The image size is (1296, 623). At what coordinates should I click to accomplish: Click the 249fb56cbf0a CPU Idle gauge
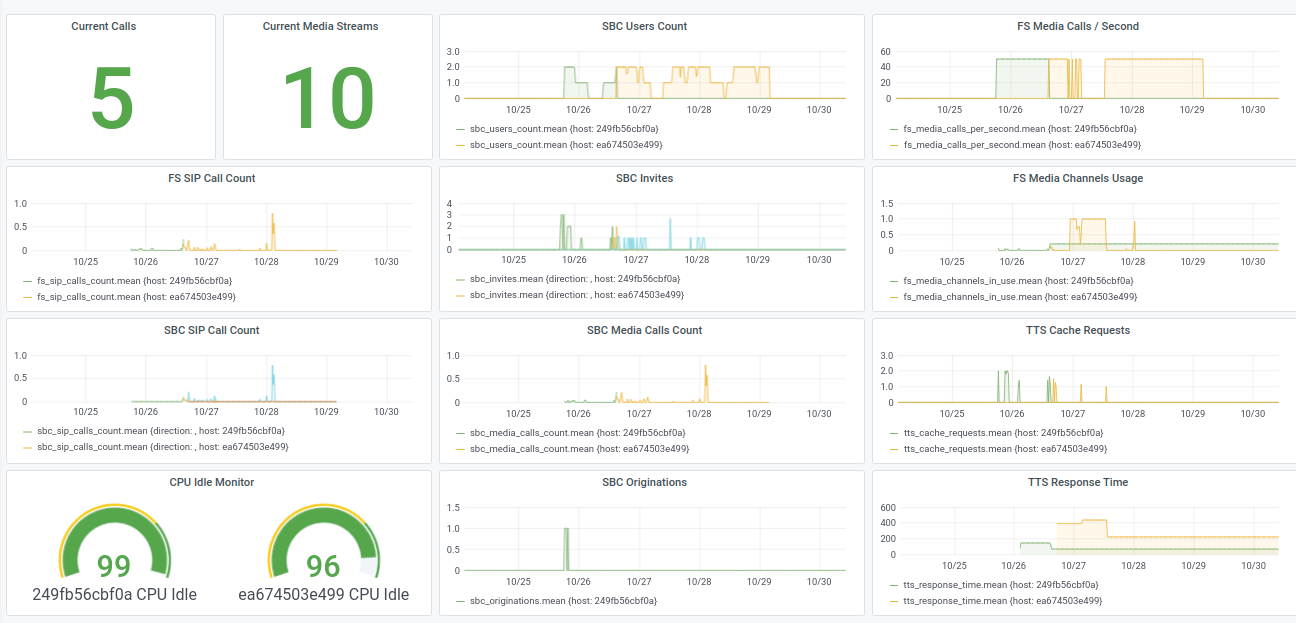tap(114, 545)
